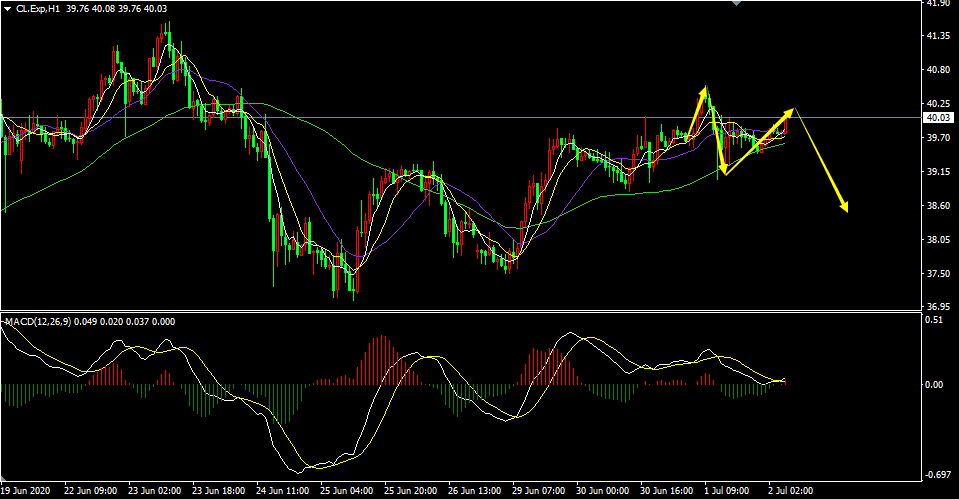Screen dimensions: 959x499
Task: Click the 38.60 price axis label
Action: click(938, 206)
